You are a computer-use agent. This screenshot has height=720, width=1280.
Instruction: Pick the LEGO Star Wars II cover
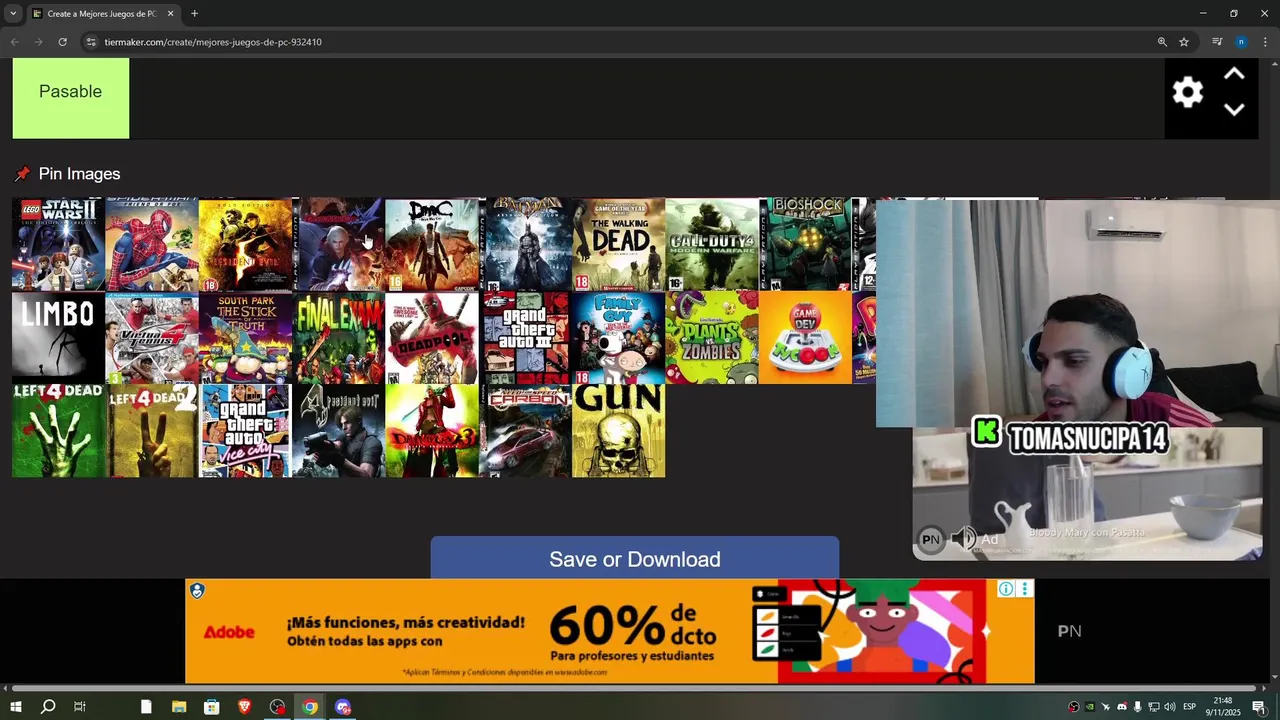[58, 244]
